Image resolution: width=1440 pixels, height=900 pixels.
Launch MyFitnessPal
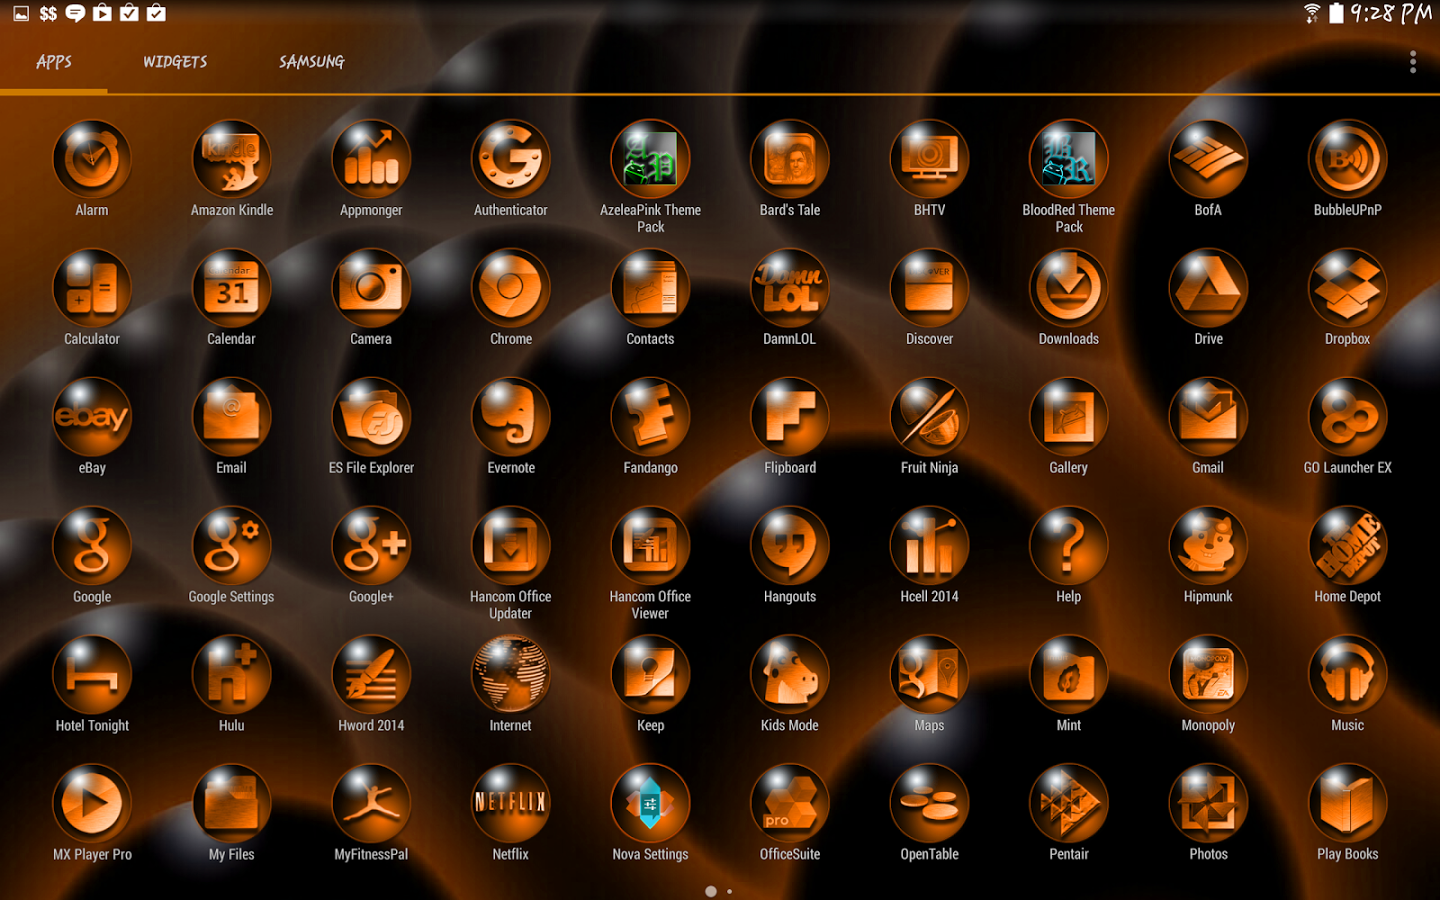(x=371, y=803)
